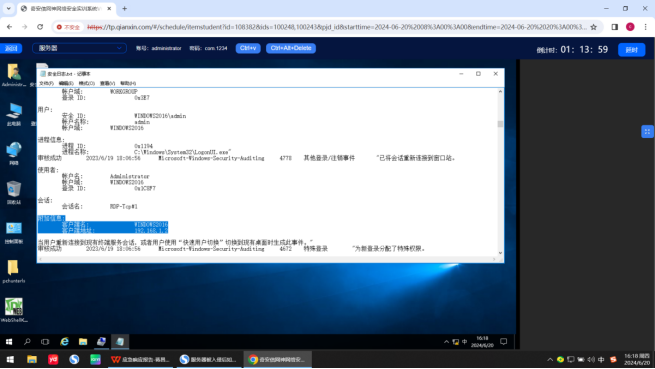Click the host Sogou input tray icon
The height and width of the screenshot is (369, 655).
pos(613,359)
